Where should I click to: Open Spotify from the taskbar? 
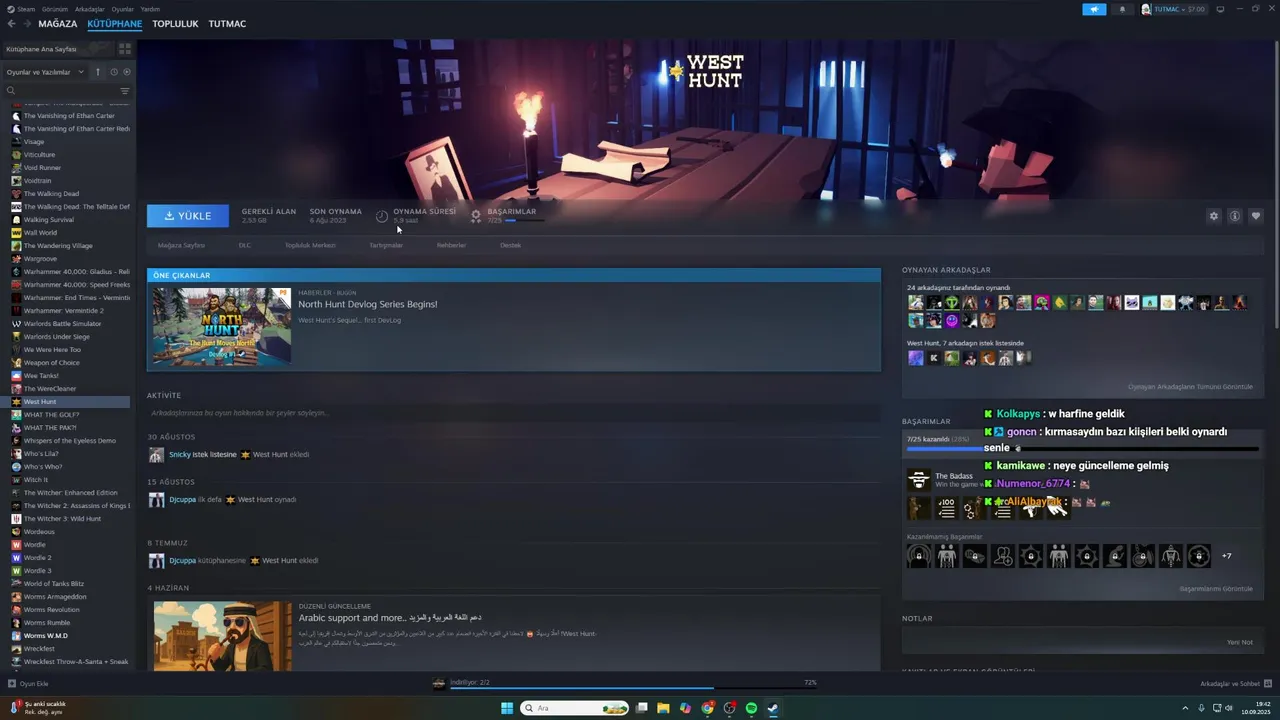point(751,708)
